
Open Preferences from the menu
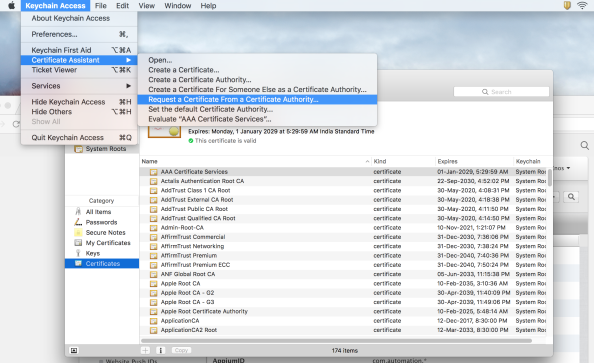[79, 34]
